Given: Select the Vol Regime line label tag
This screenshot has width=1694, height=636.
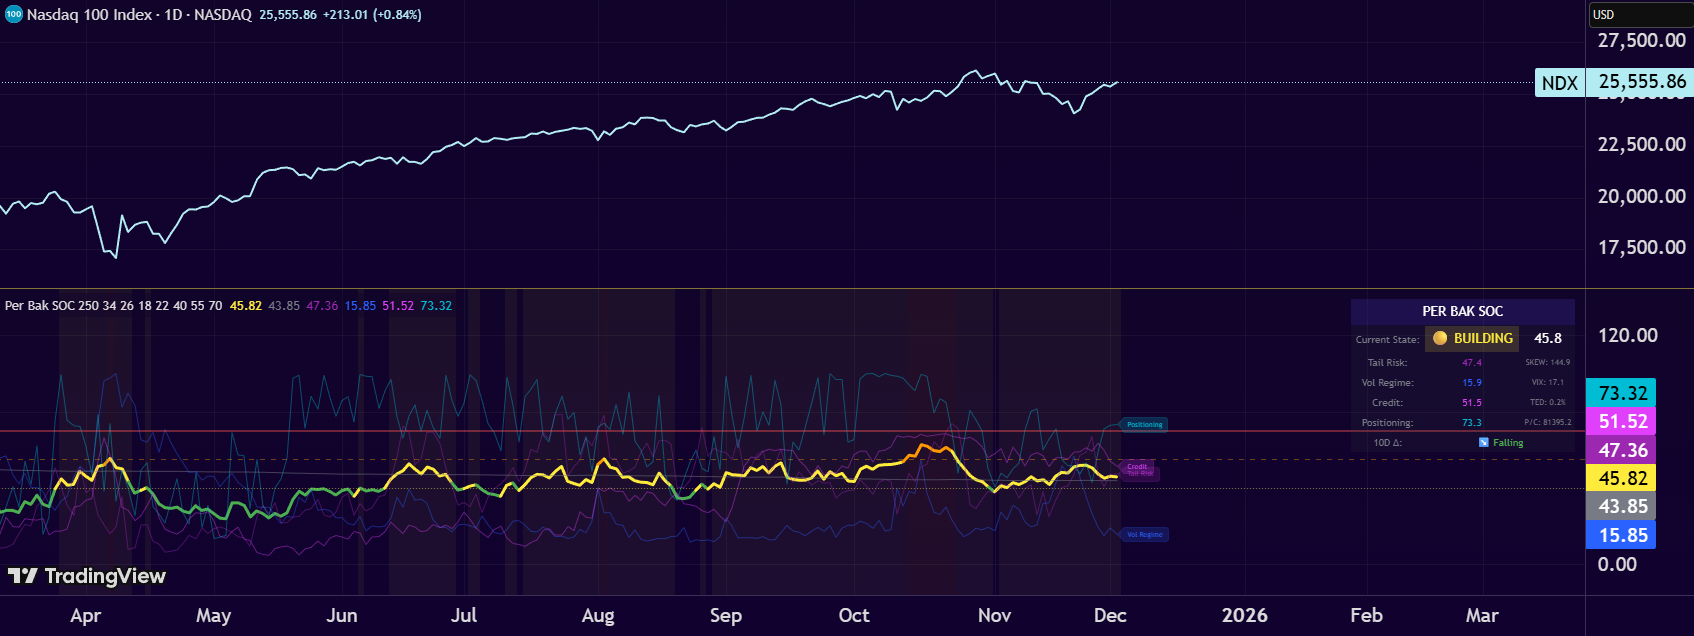Looking at the screenshot, I should 1144,535.
